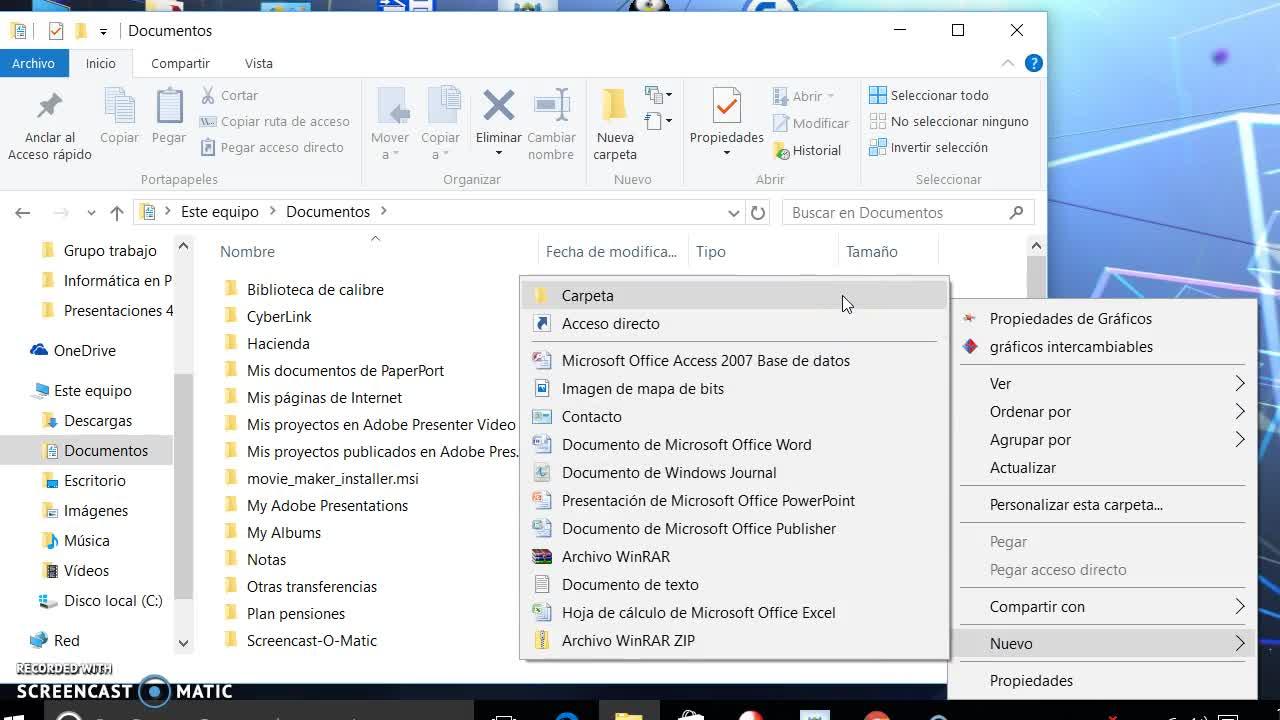Image resolution: width=1280 pixels, height=720 pixels.
Task: Choose Documento de Microsoft Office Word
Action: click(x=734, y=444)
